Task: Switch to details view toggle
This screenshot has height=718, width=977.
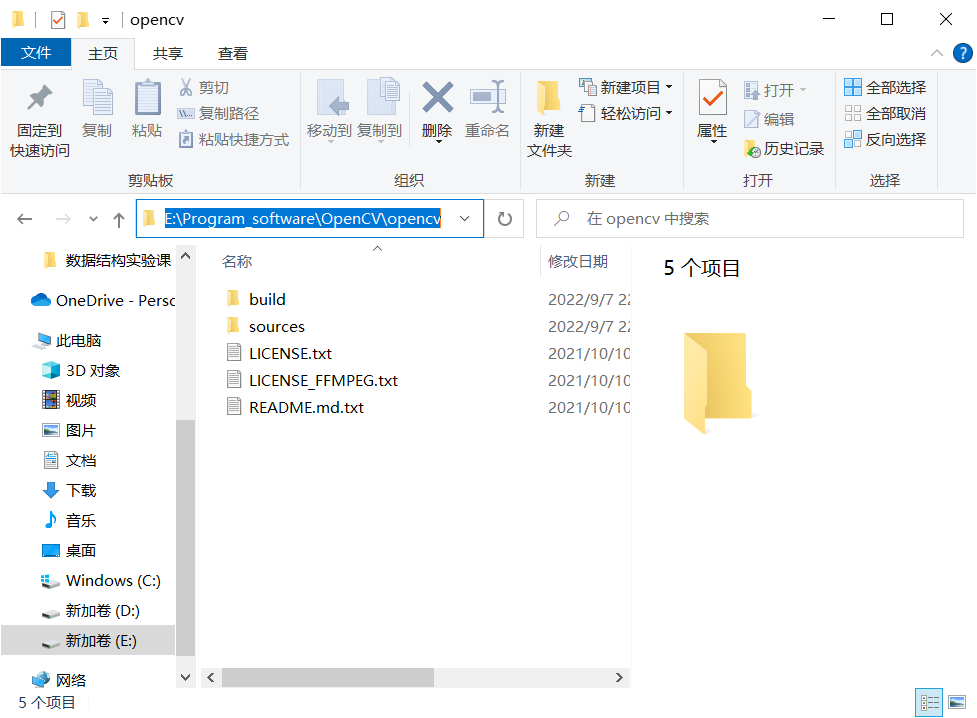Action: [x=929, y=702]
